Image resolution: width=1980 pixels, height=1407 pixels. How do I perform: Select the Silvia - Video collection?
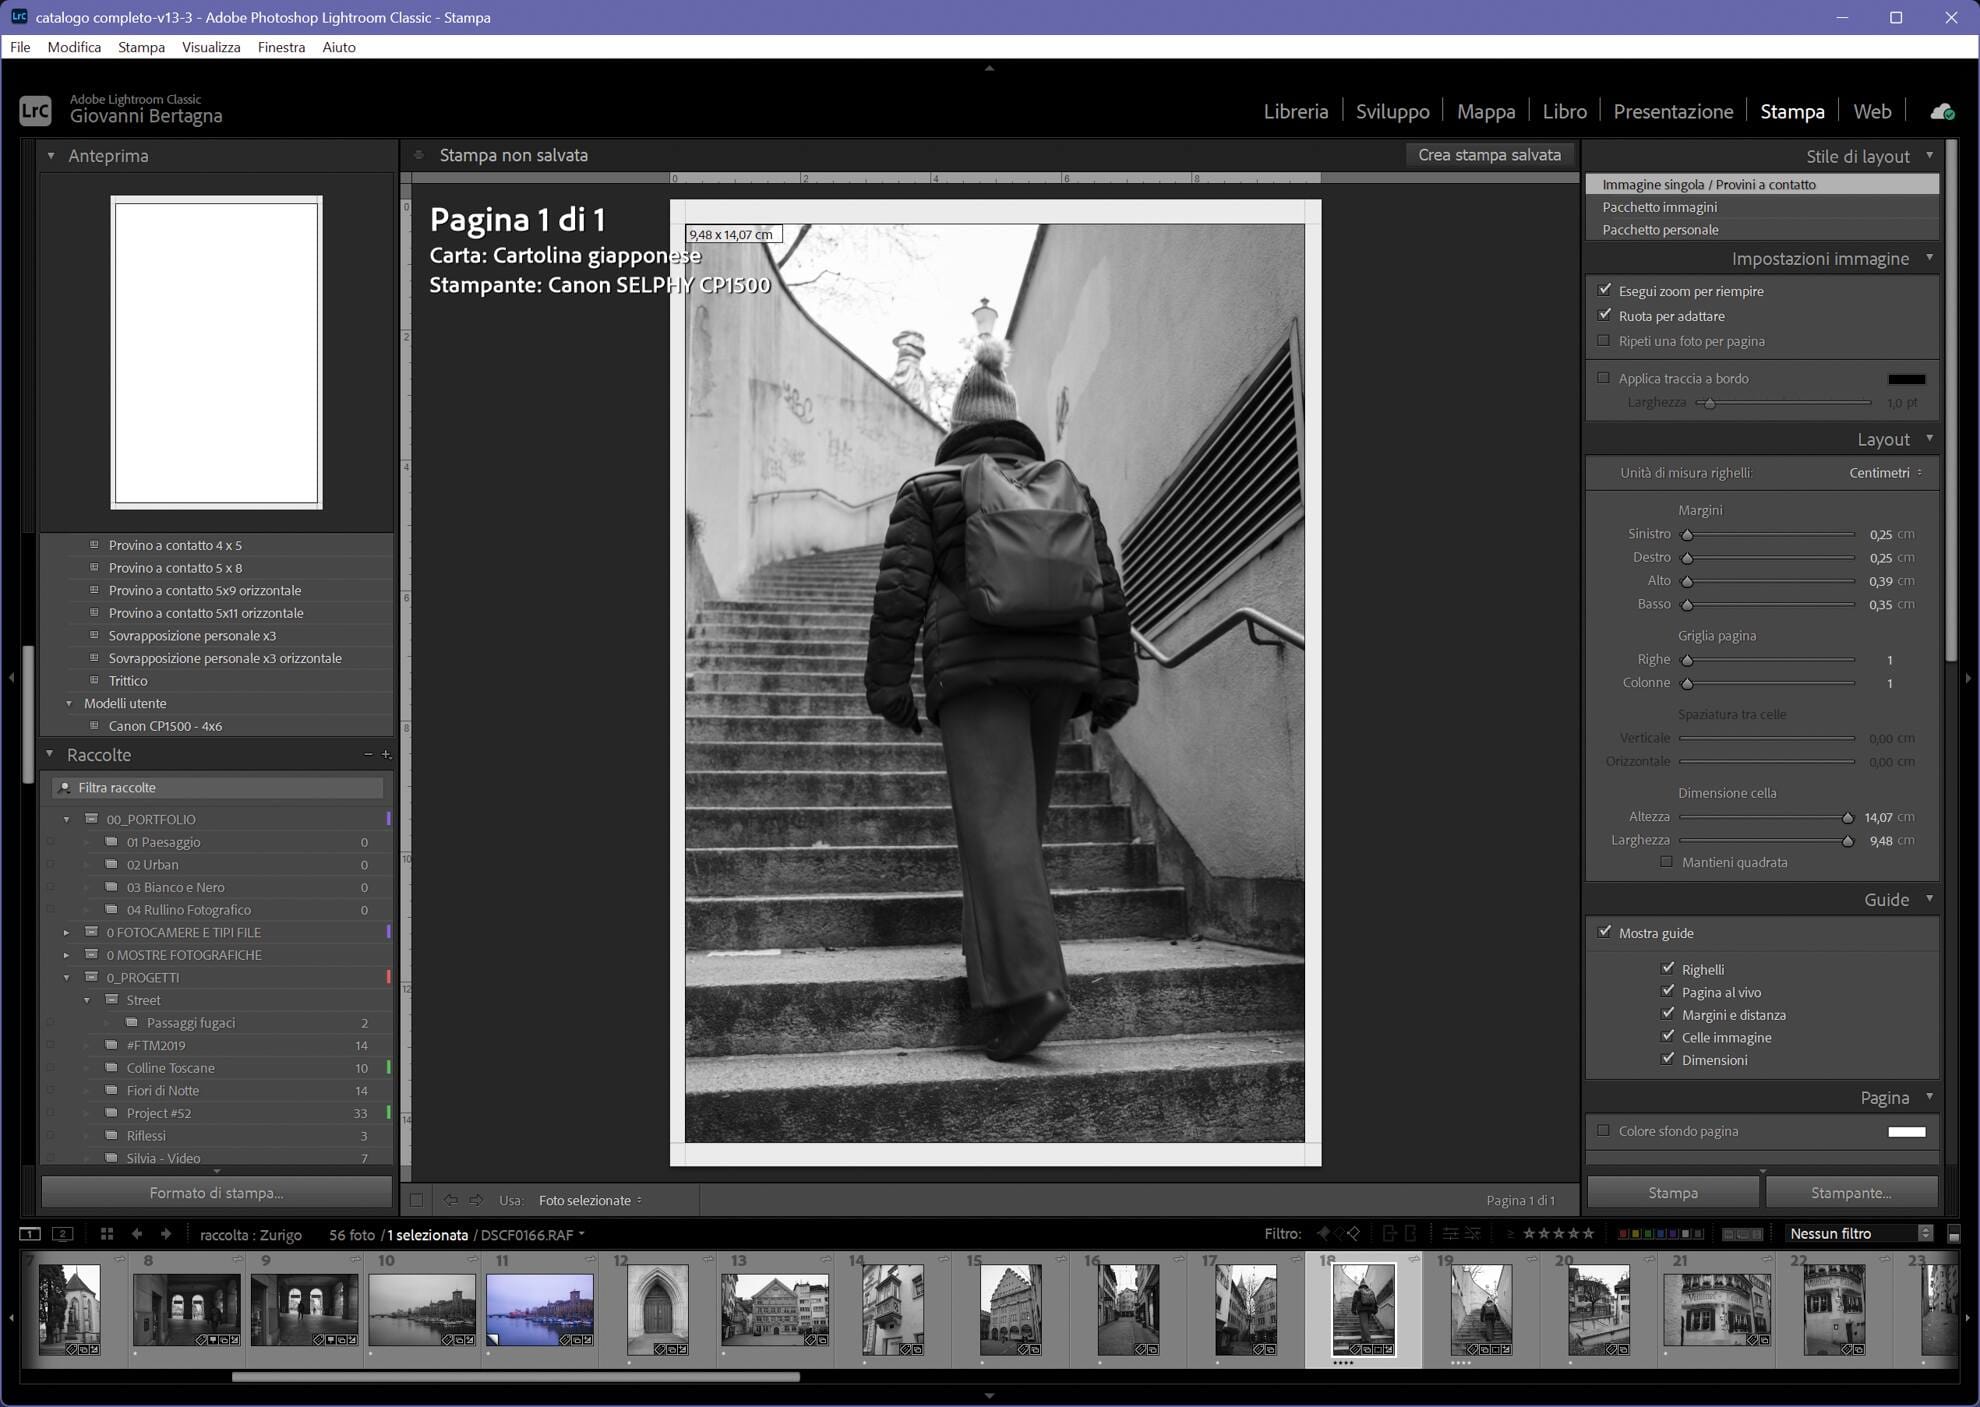164,1158
